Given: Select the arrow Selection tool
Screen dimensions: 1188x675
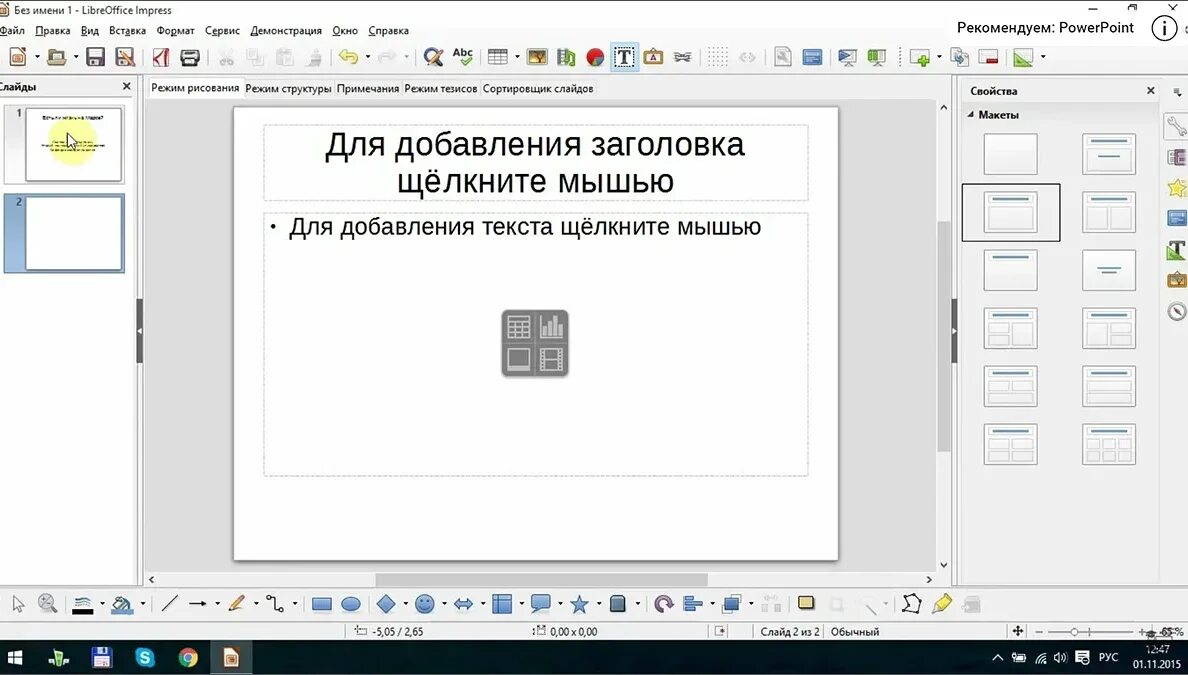Looking at the screenshot, I should coord(18,604).
